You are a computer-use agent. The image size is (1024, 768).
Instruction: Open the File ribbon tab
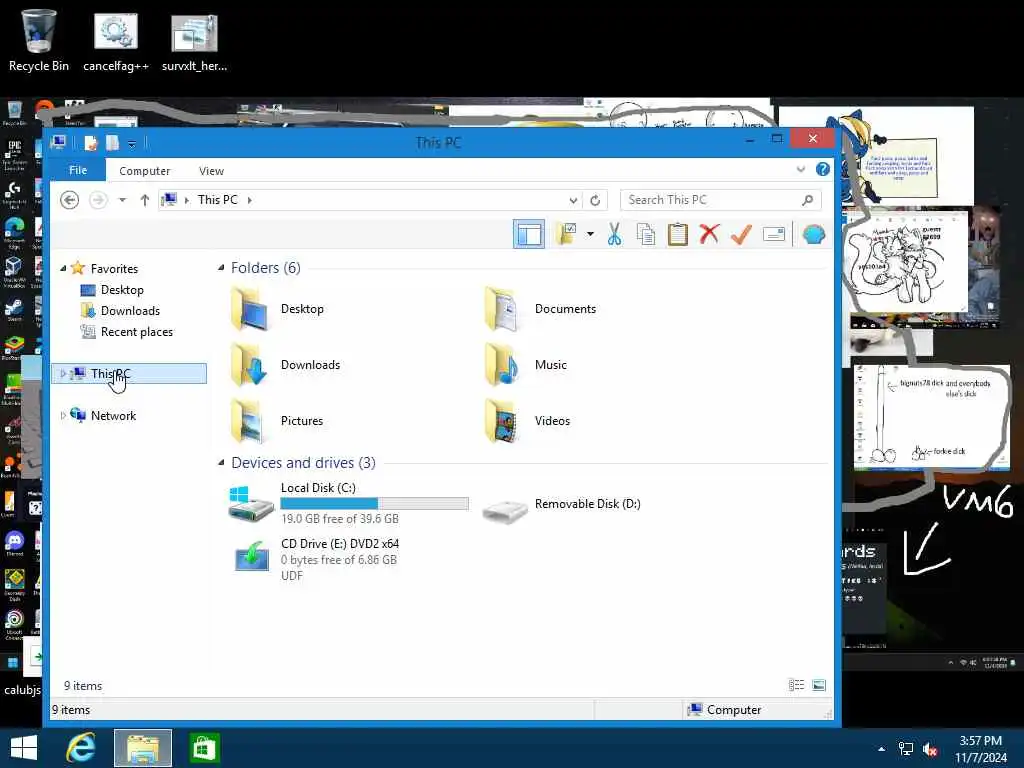pyautogui.click(x=78, y=170)
